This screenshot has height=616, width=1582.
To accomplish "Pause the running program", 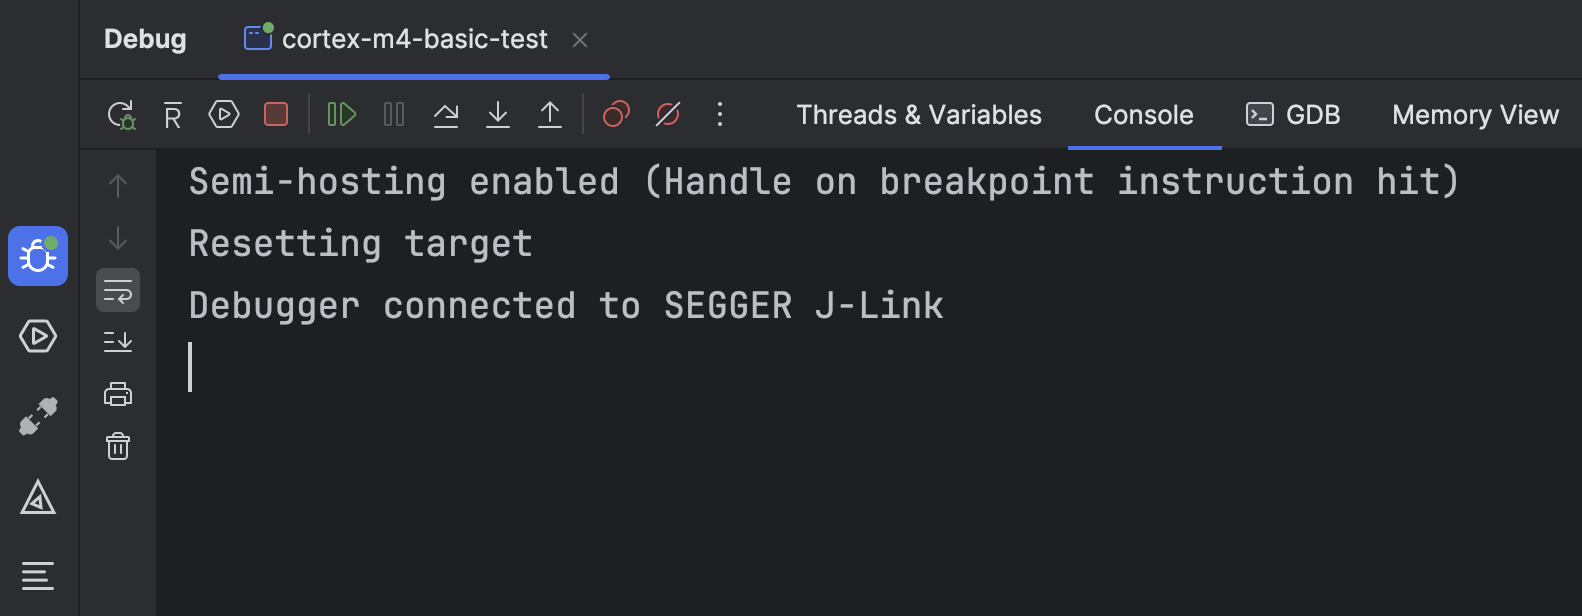I will [x=393, y=114].
